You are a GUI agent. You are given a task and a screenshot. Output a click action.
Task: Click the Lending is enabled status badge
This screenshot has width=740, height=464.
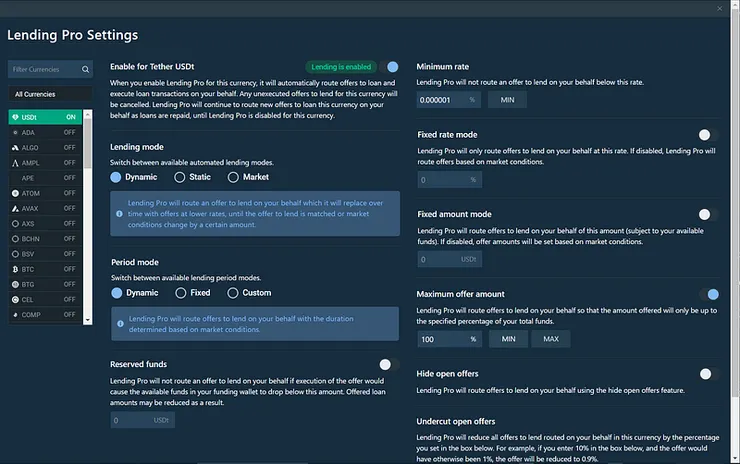coord(341,67)
